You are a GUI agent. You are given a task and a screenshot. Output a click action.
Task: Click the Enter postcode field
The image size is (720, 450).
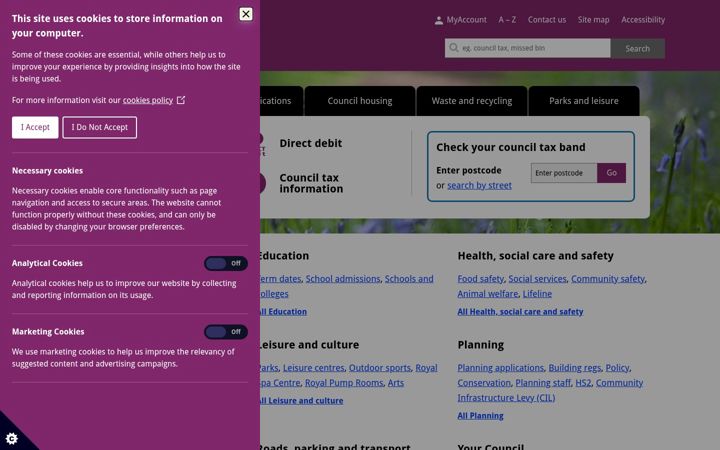tap(564, 173)
